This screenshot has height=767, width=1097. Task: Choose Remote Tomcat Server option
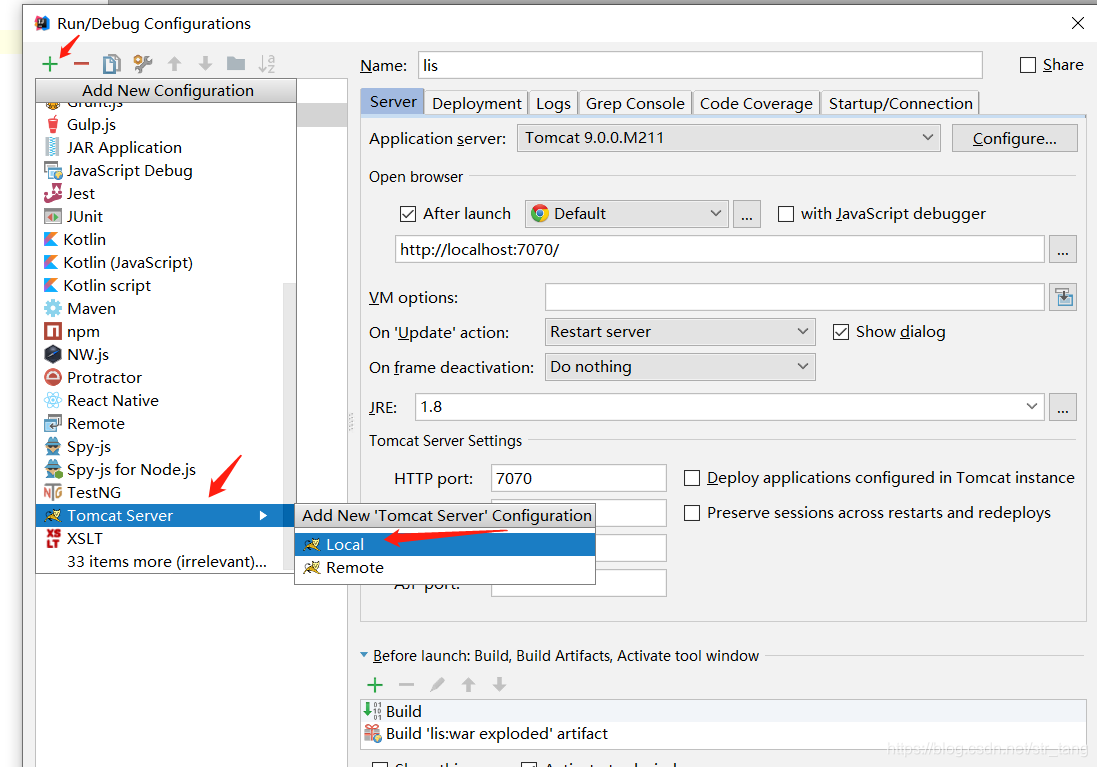coord(445,568)
